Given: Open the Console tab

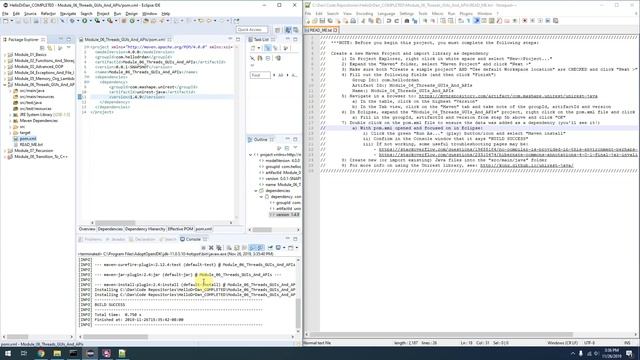Looking at the screenshot, I should [x=193, y=239].
